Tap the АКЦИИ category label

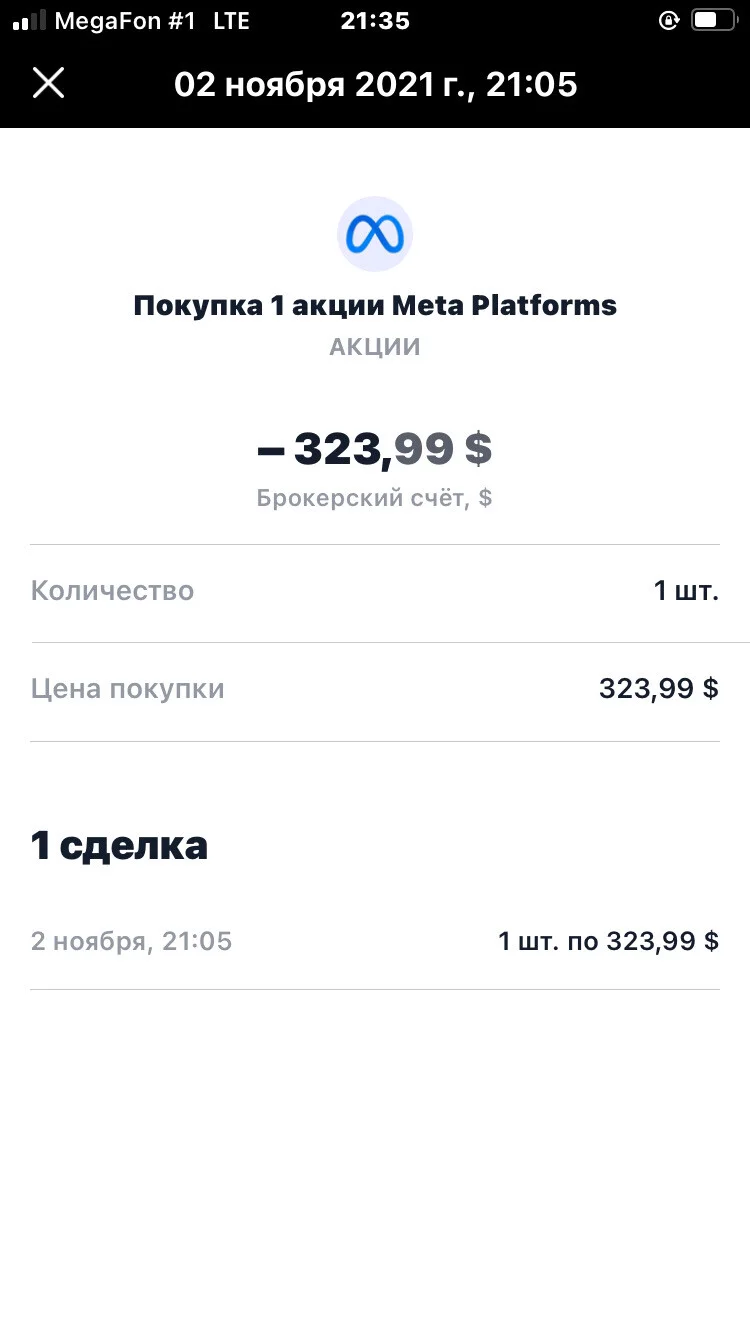tap(375, 347)
